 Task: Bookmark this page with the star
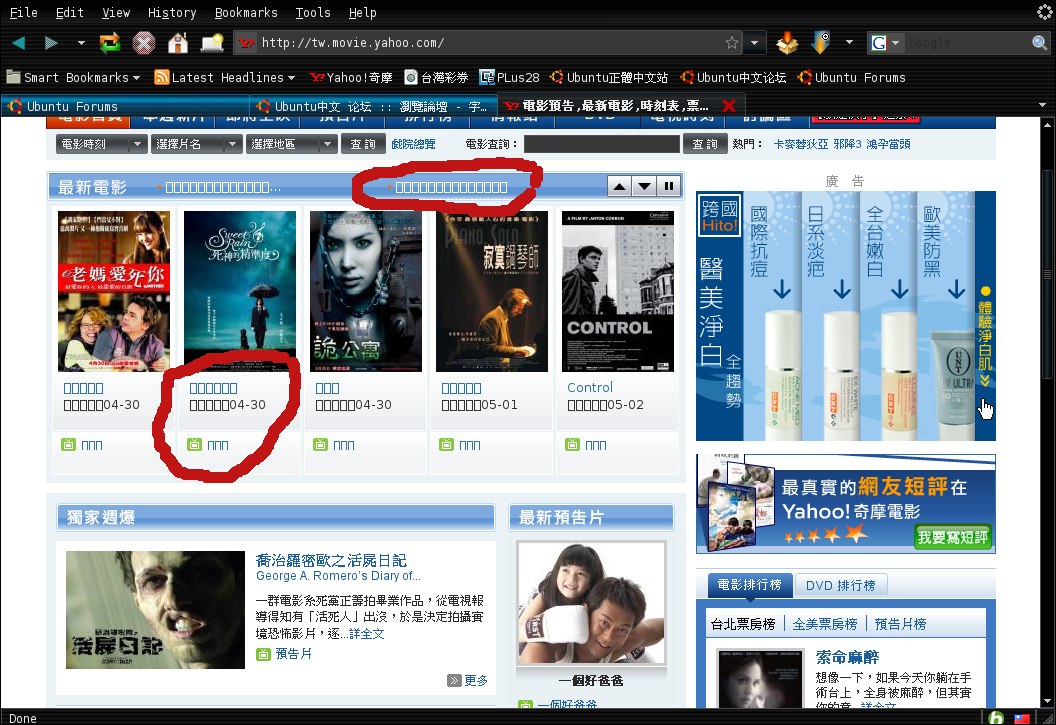732,43
